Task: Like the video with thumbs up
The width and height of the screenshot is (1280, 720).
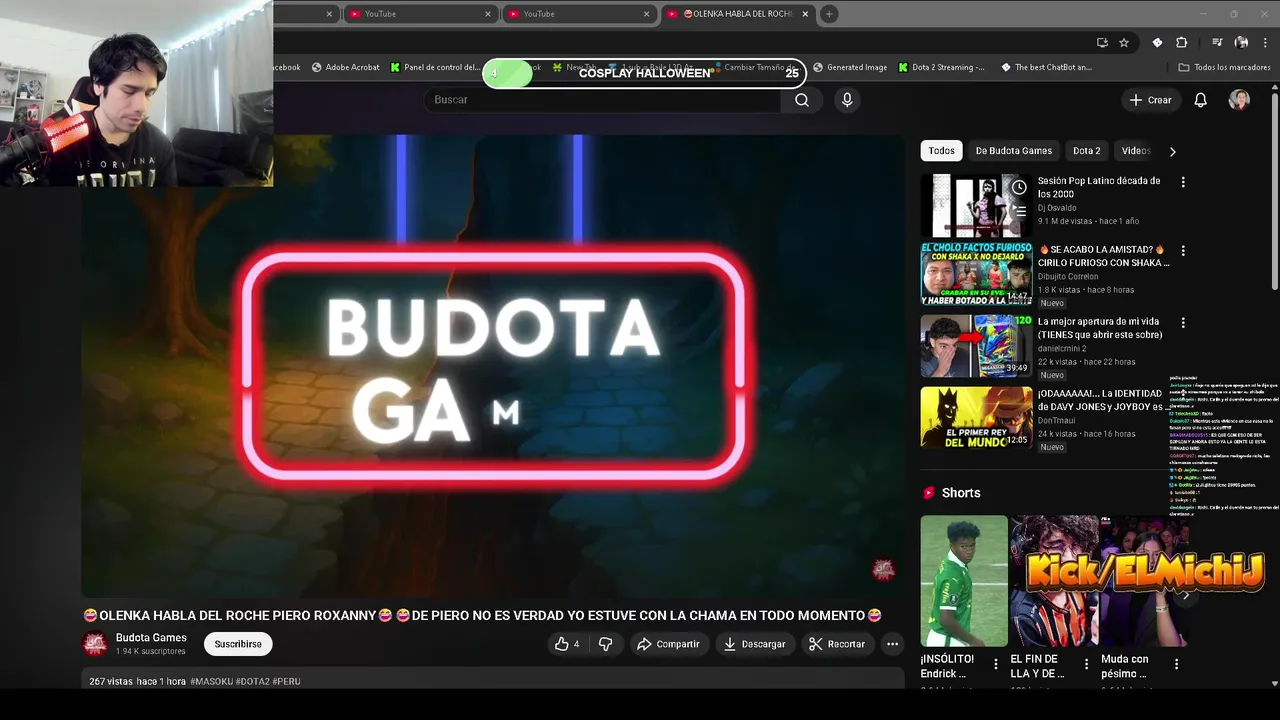Action: pyautogui.click(x=567, y=644)
